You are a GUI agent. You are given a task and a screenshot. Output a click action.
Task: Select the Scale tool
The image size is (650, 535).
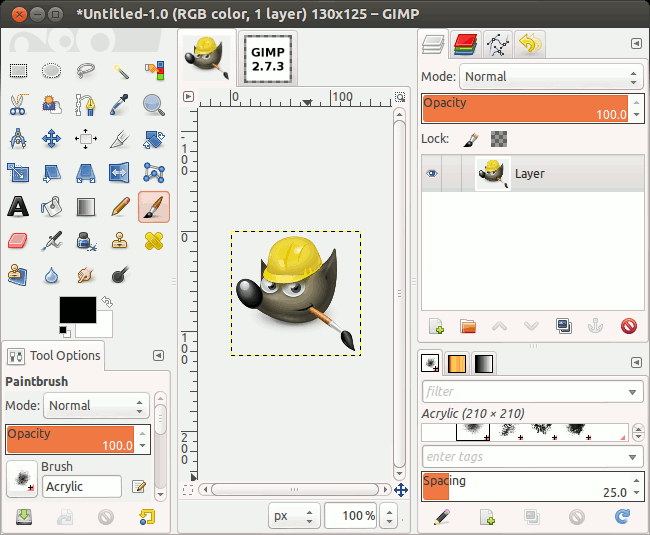(18, 172)
